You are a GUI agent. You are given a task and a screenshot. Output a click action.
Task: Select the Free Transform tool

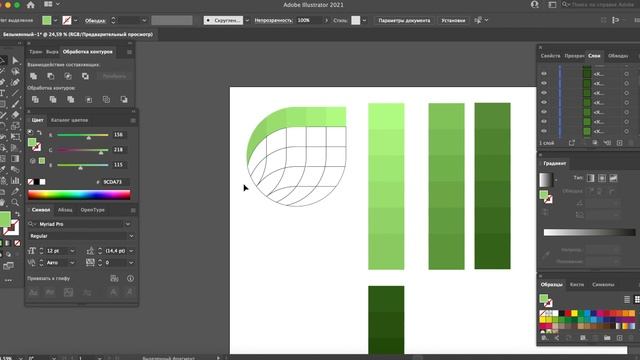[15, 137]
